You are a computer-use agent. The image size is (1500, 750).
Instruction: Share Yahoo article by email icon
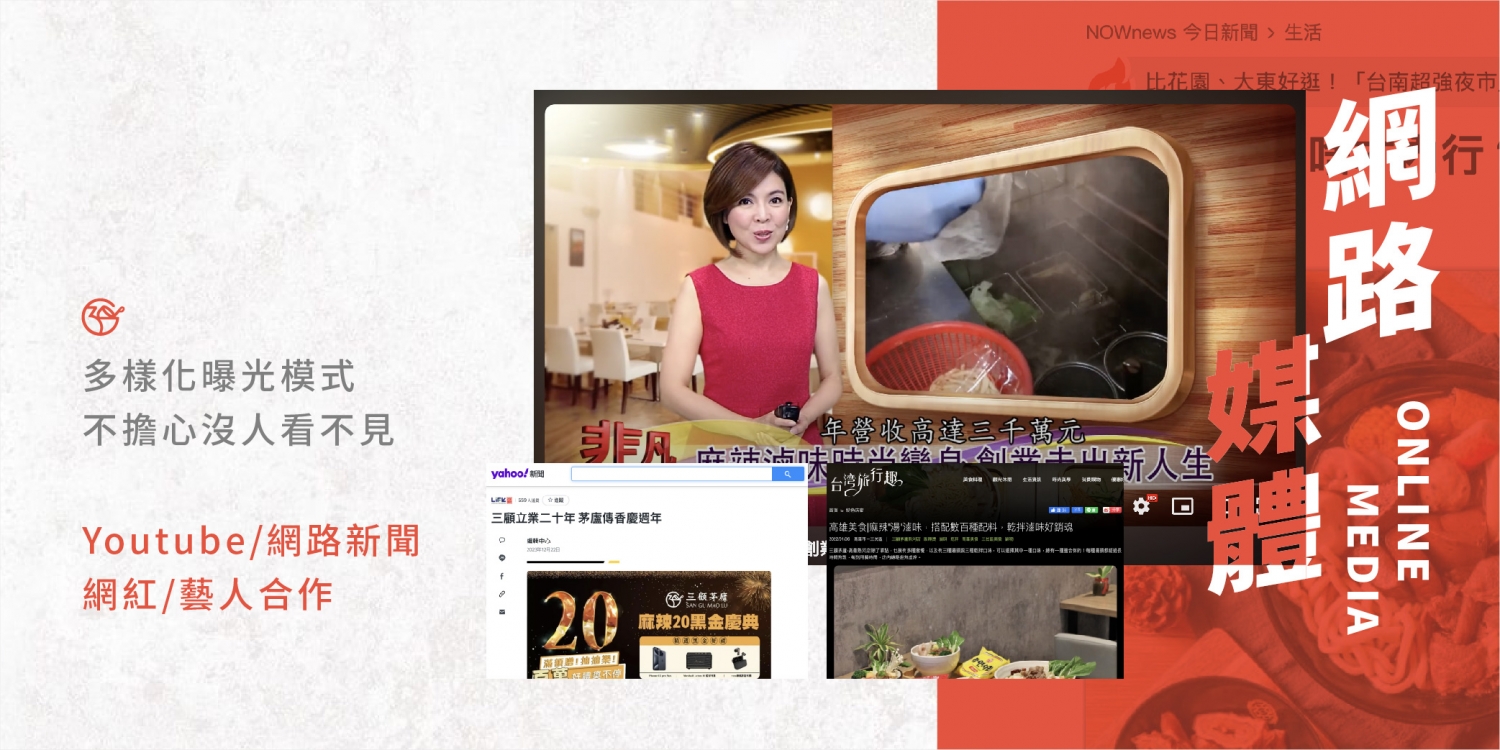502,611
